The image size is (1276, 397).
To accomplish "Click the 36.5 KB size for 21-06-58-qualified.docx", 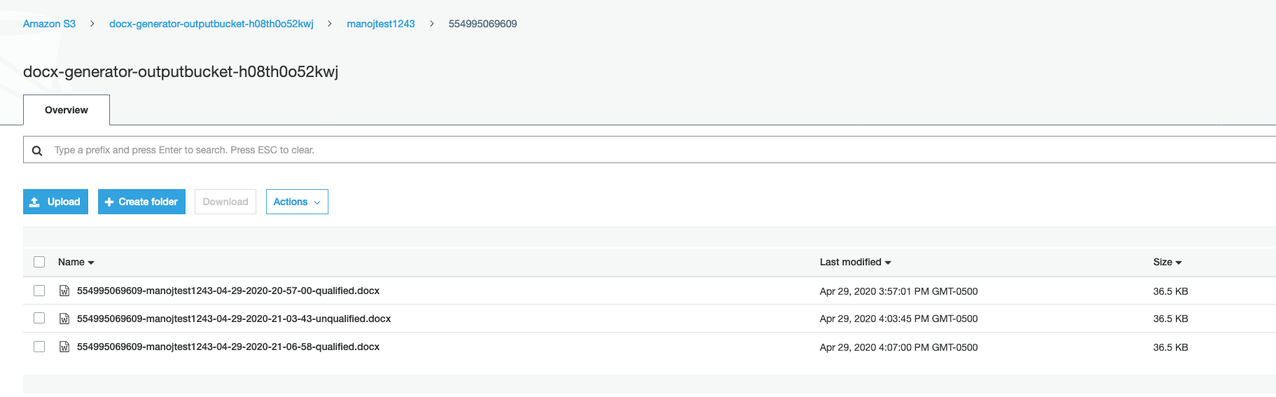I will (x=1170, y=347).
